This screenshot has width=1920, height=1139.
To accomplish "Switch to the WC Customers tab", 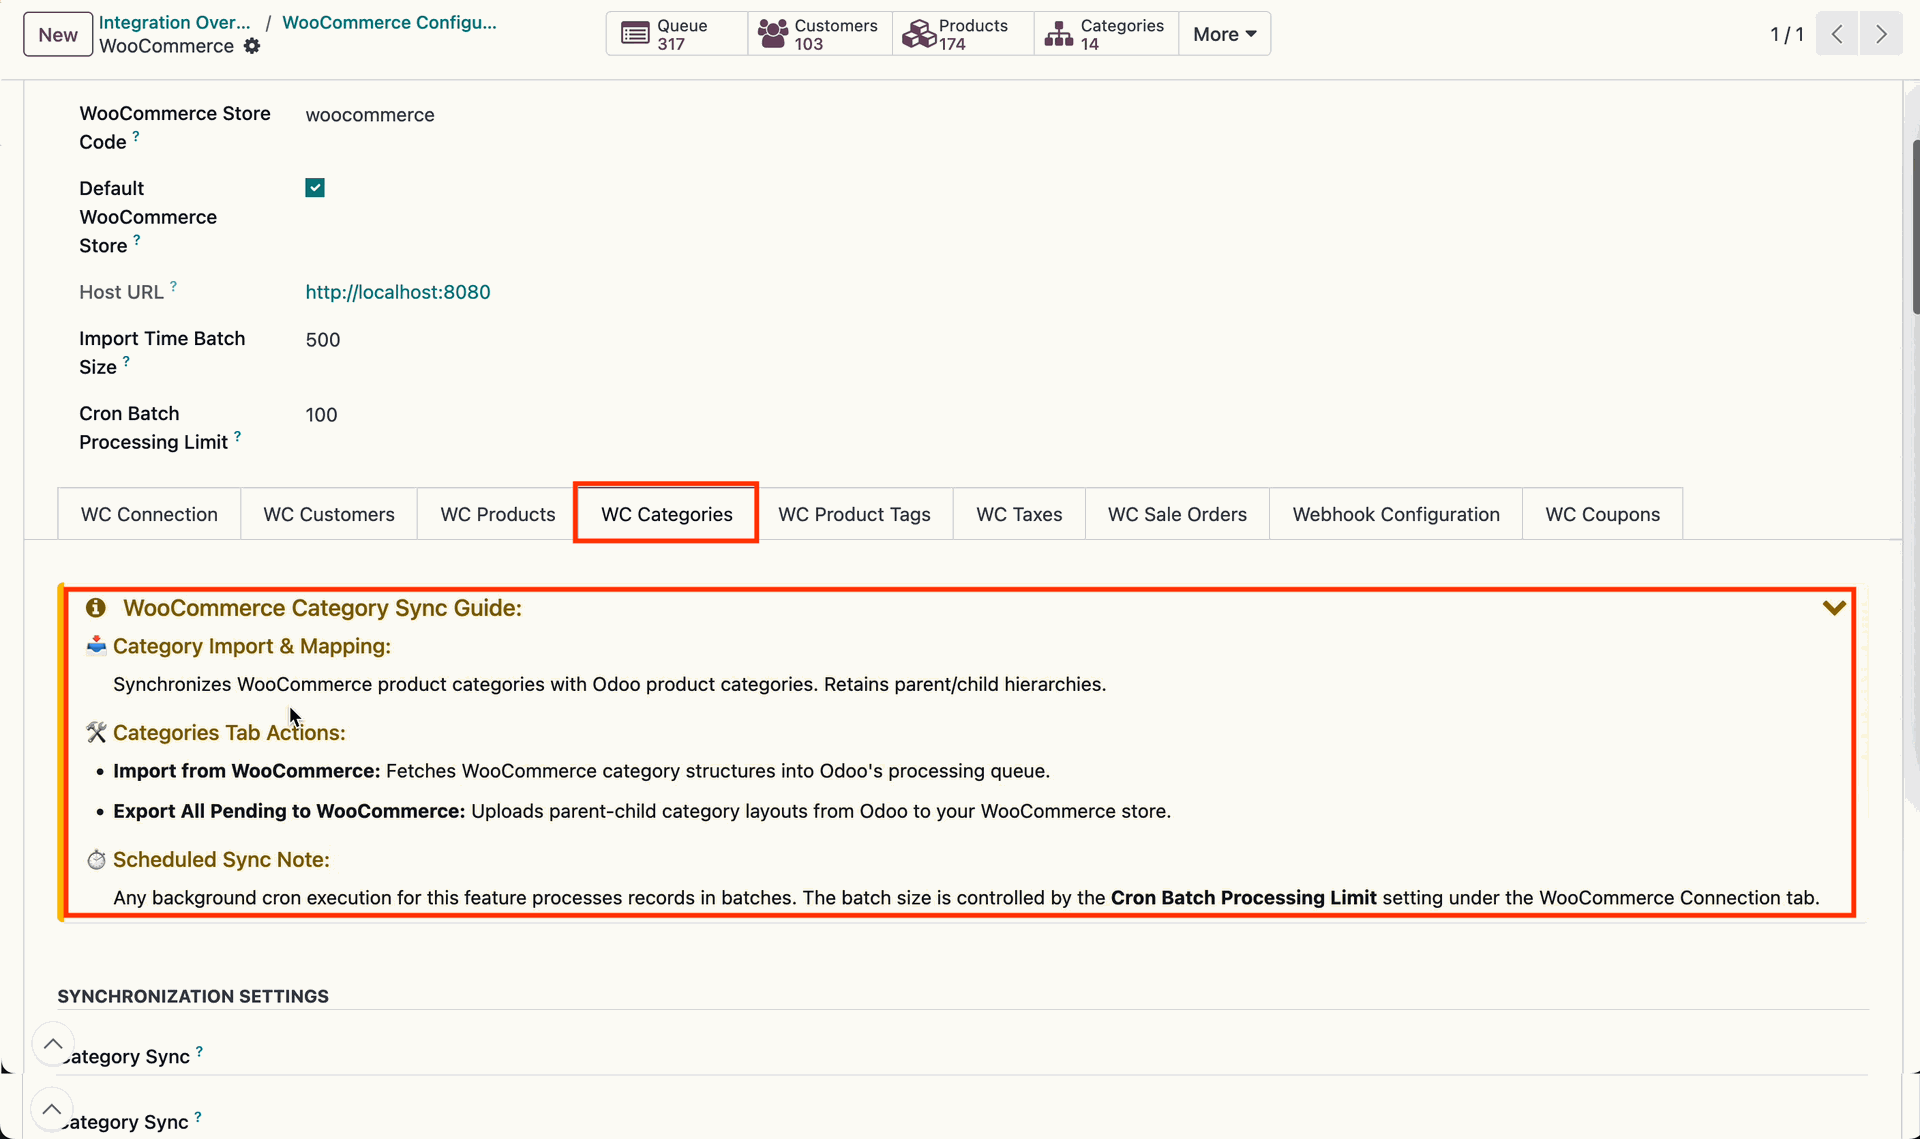I will (329, 514).
